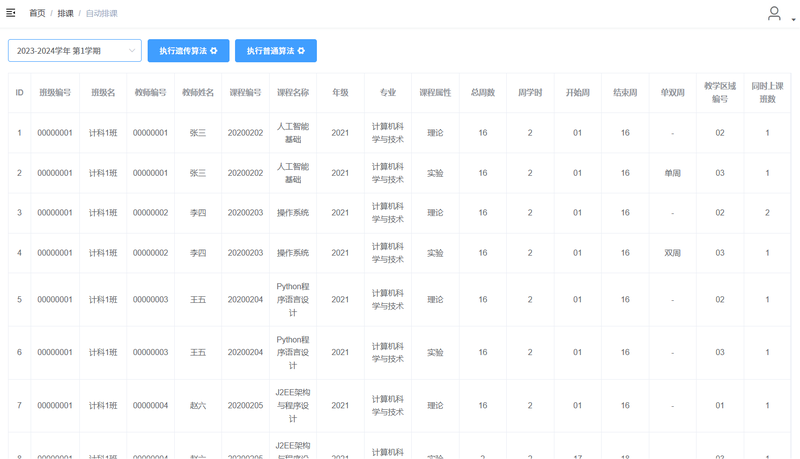Collapse the sidebar with the hamburger icon
This screenshot has width=800, height=459.
tap(11, 13)
